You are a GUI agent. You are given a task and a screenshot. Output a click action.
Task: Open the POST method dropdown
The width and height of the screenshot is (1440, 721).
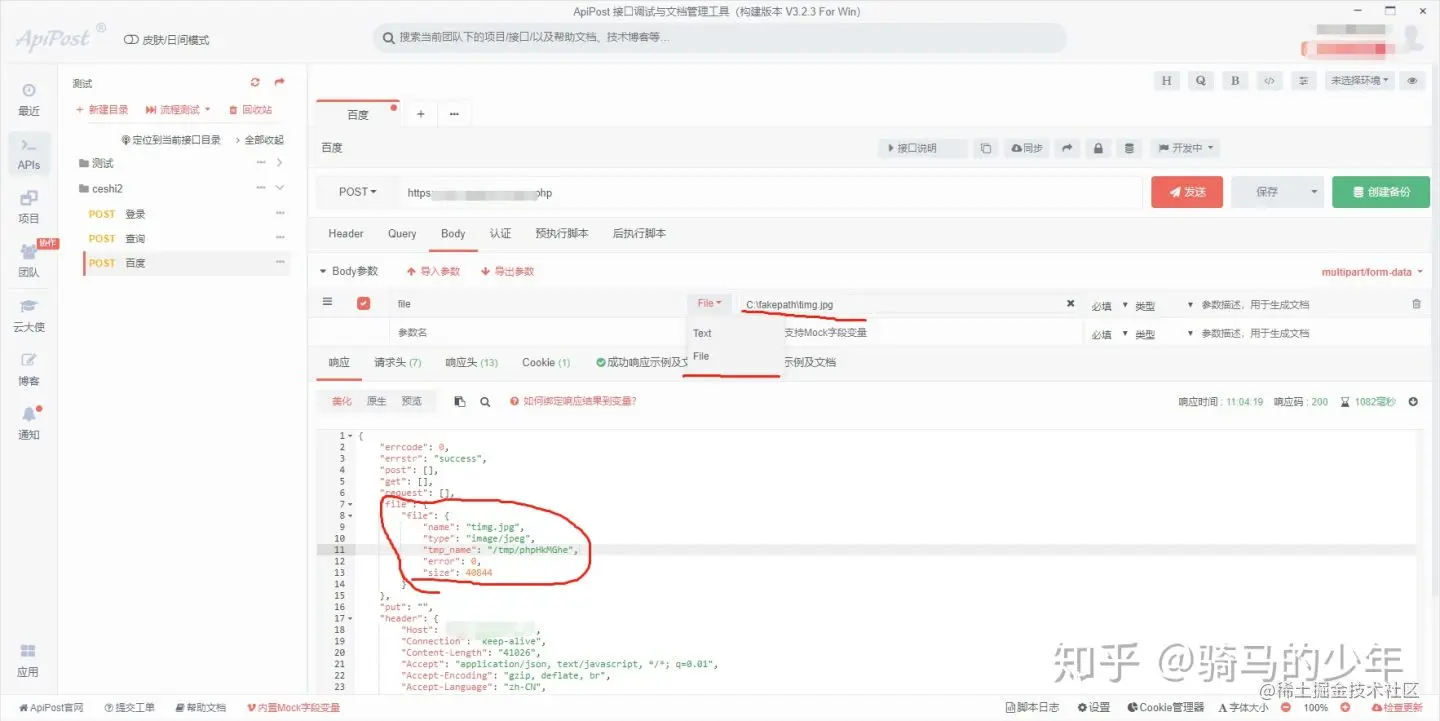click(357, 192)
